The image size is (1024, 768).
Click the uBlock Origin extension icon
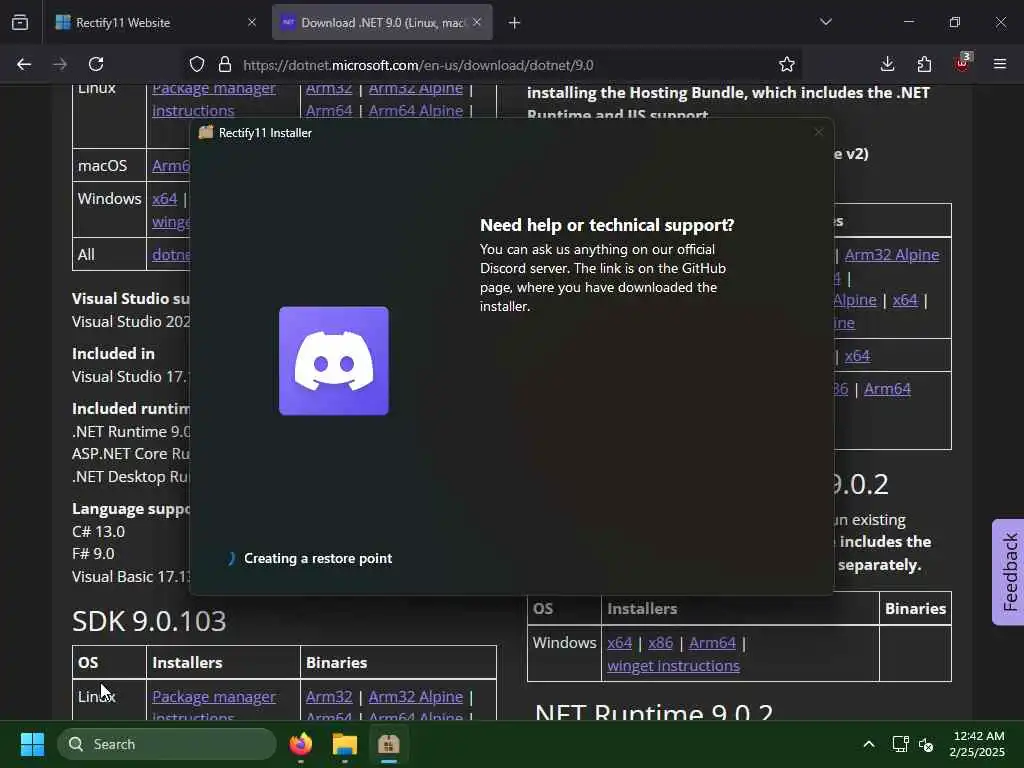(963, 63)
